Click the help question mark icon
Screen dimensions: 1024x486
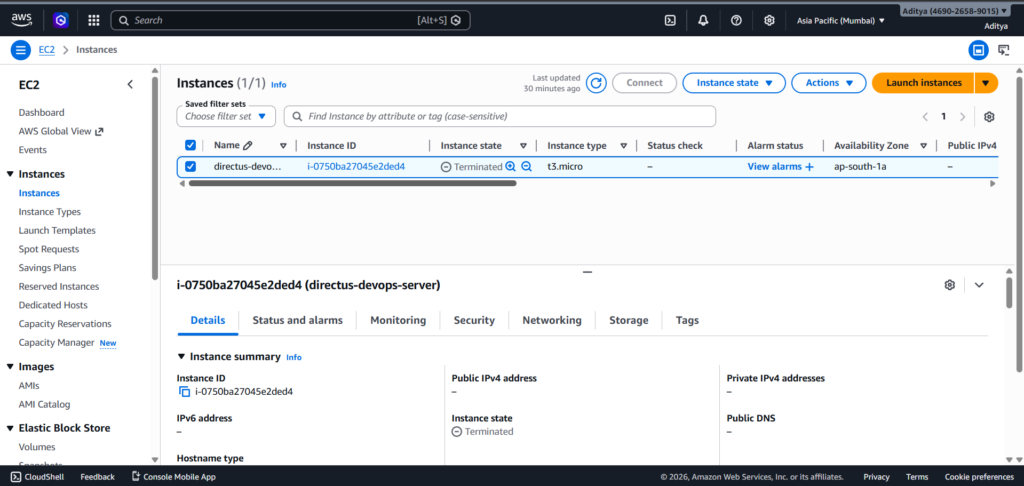[736, 20]
